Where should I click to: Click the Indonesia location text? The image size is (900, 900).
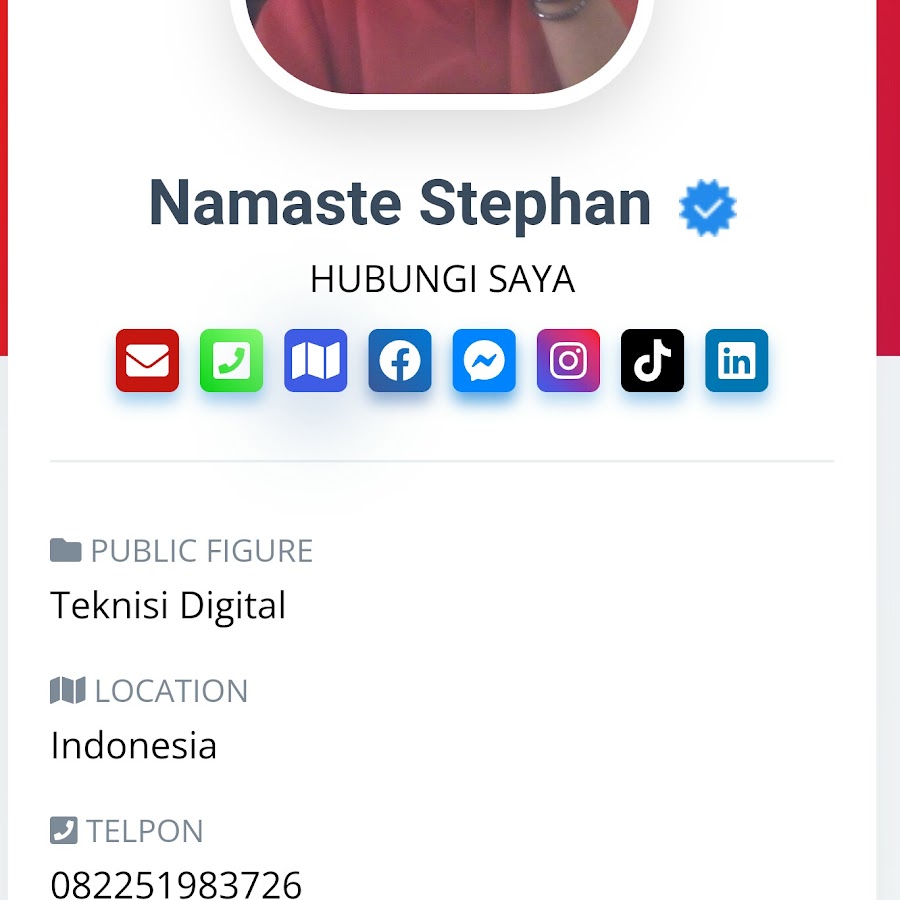click(x=133, y=746)
